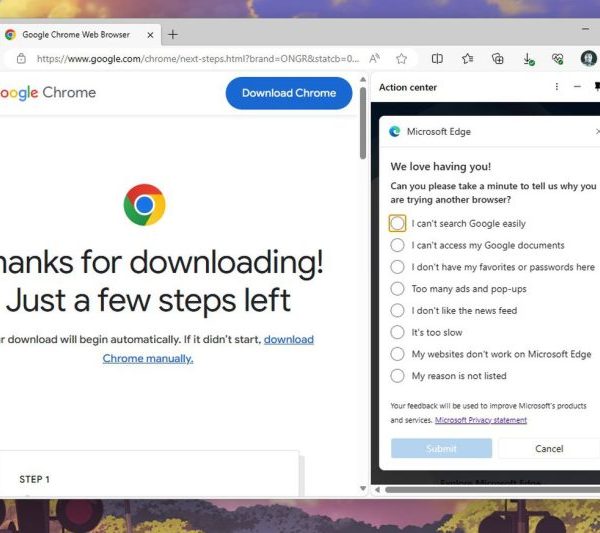The height and width of the screenshot is (533, 600).
Task: Click the page scrollbar up arrow
Action: [363, 80]
